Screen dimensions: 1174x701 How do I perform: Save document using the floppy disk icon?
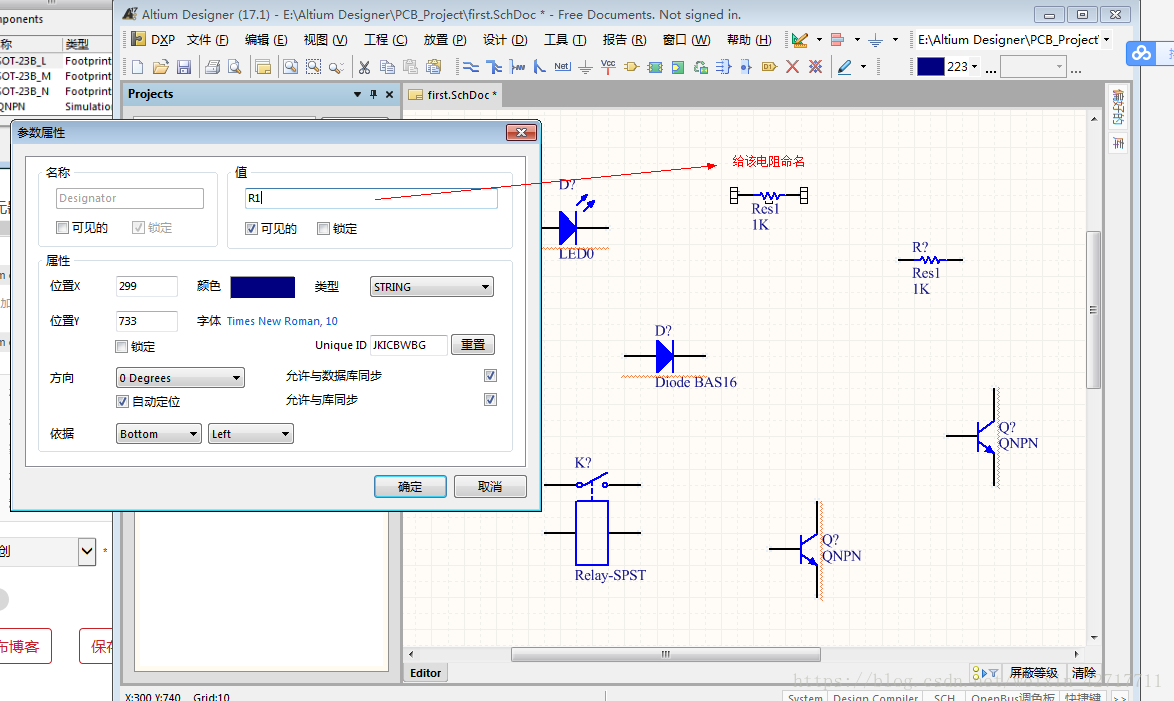point(184,67)
